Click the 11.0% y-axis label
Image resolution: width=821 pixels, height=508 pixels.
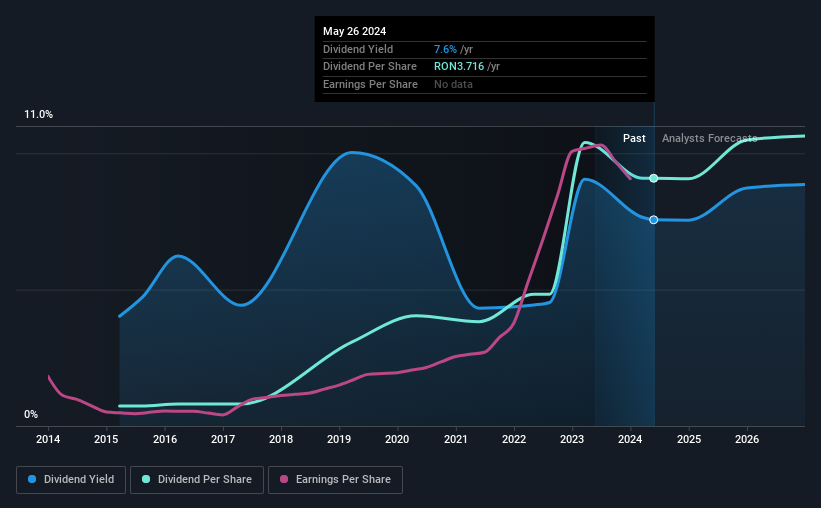pyautogui.click(x=38, y=115)
